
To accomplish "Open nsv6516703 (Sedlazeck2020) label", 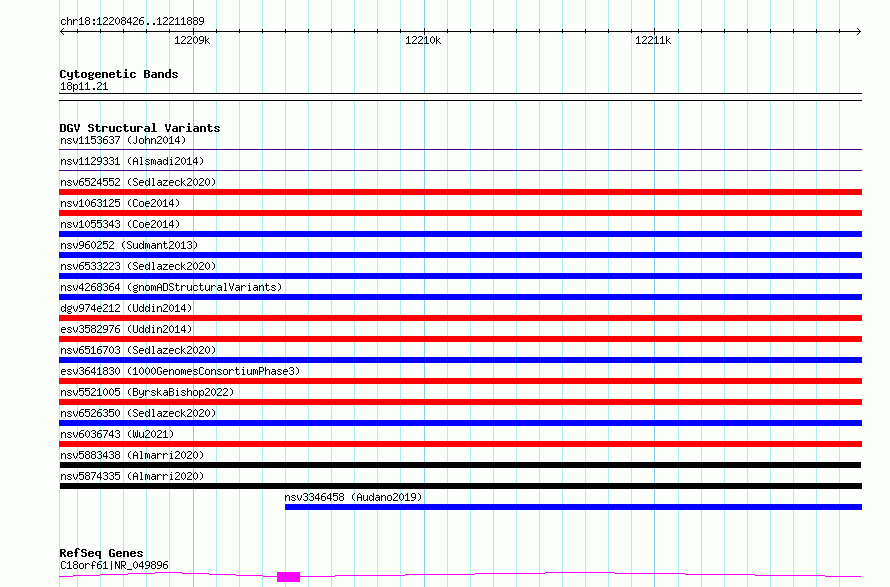I will [138, 350].
